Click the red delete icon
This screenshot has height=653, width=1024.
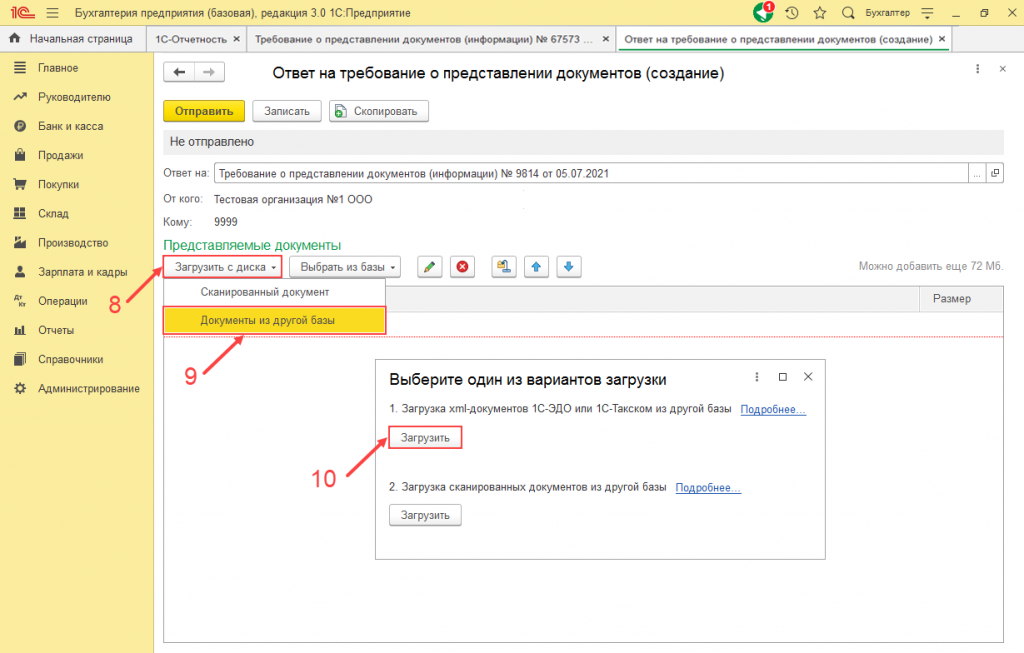click(462, 267)
